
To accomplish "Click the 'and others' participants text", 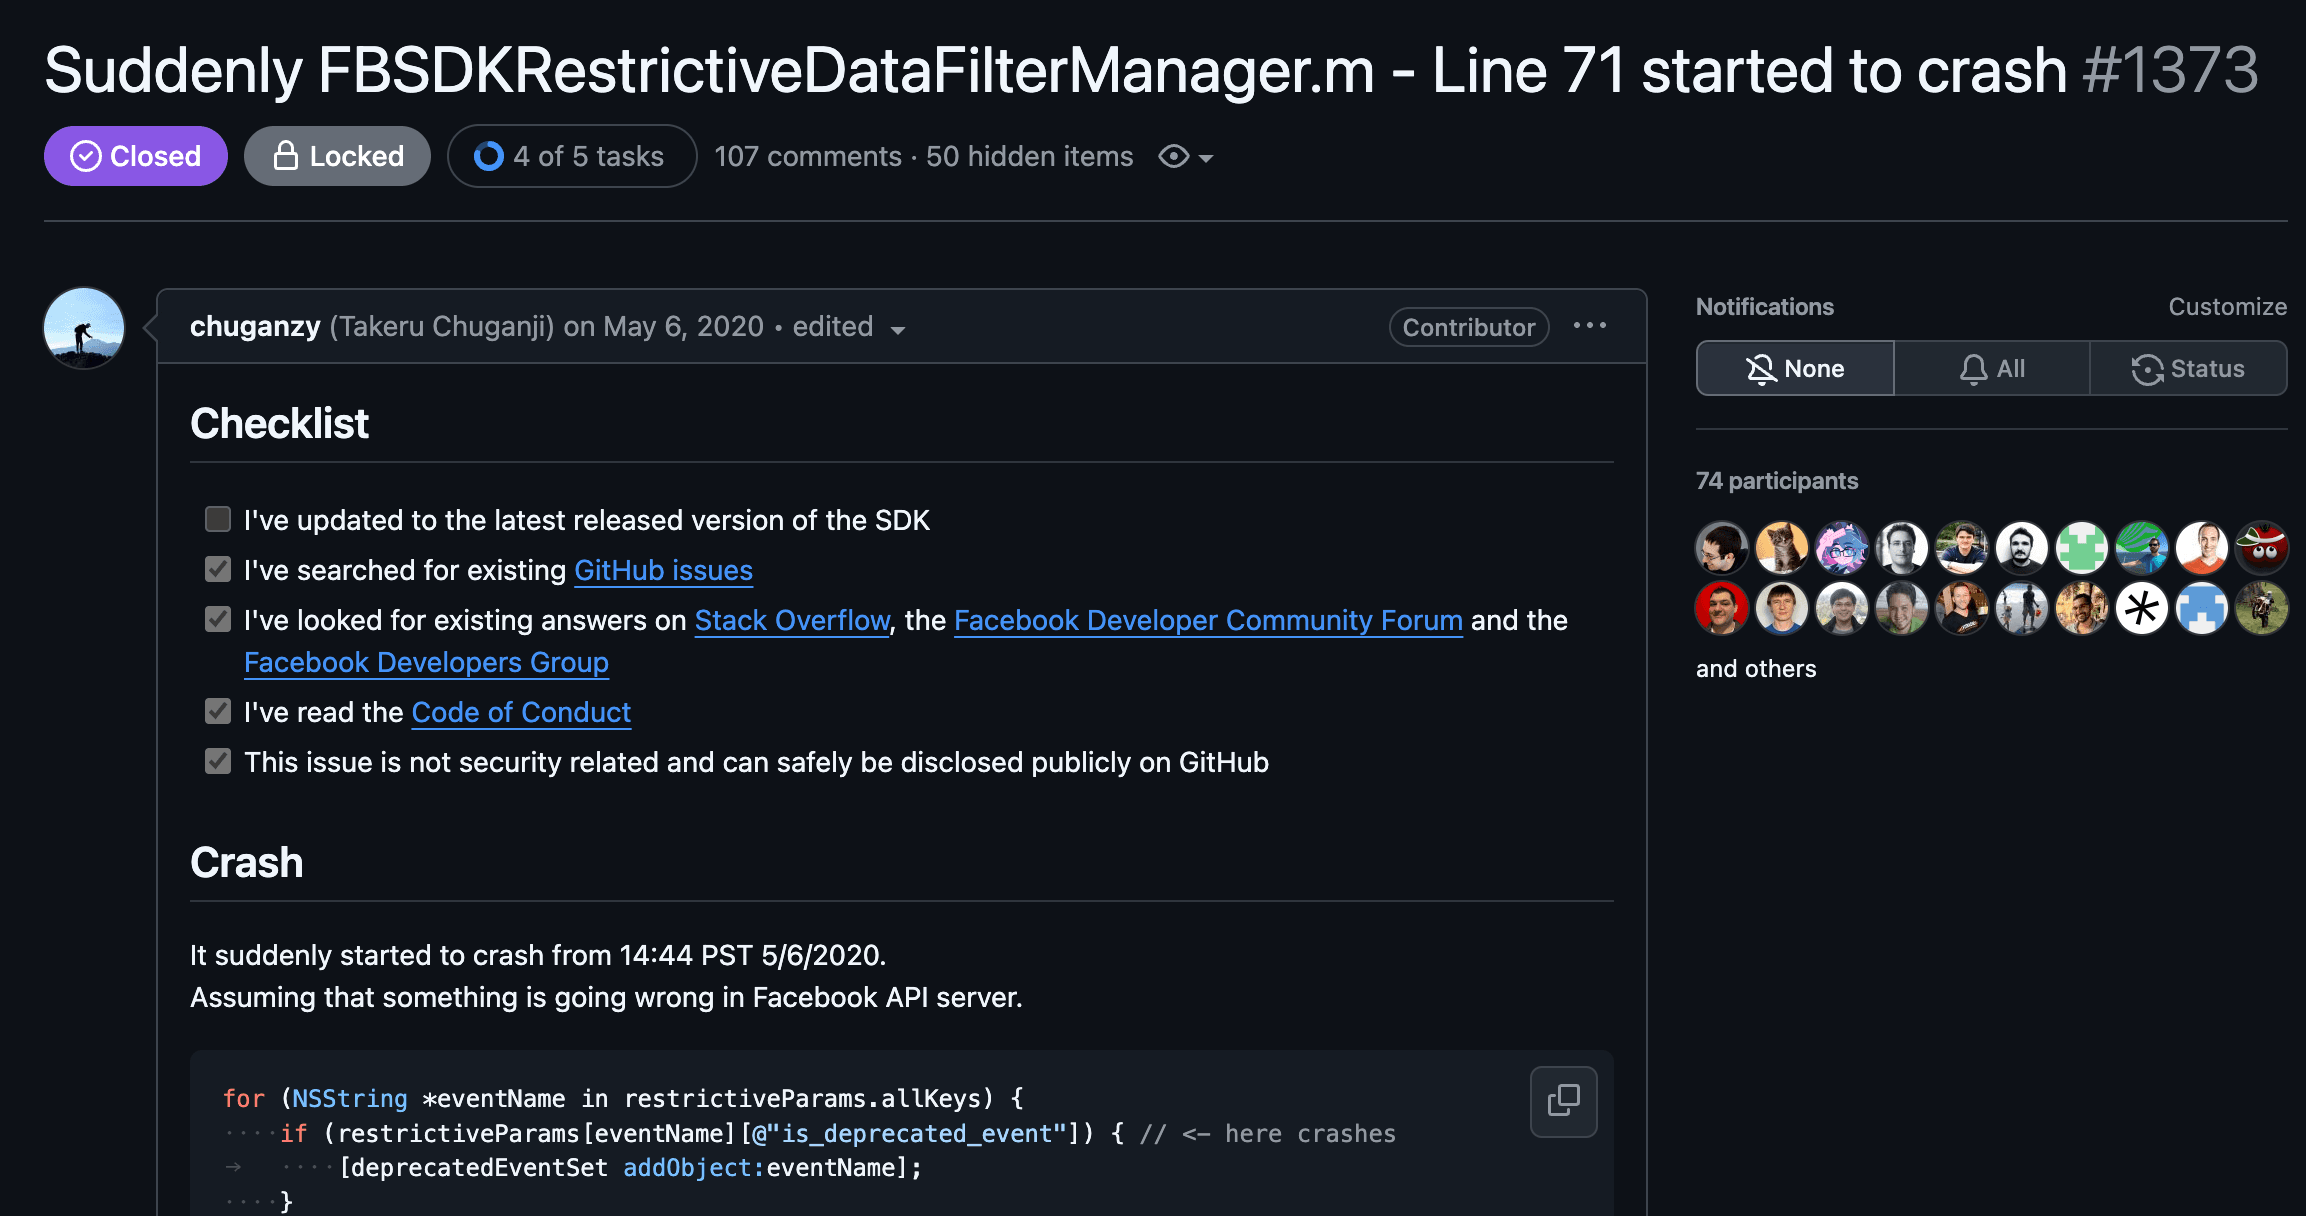I will tap(1756, 669).
